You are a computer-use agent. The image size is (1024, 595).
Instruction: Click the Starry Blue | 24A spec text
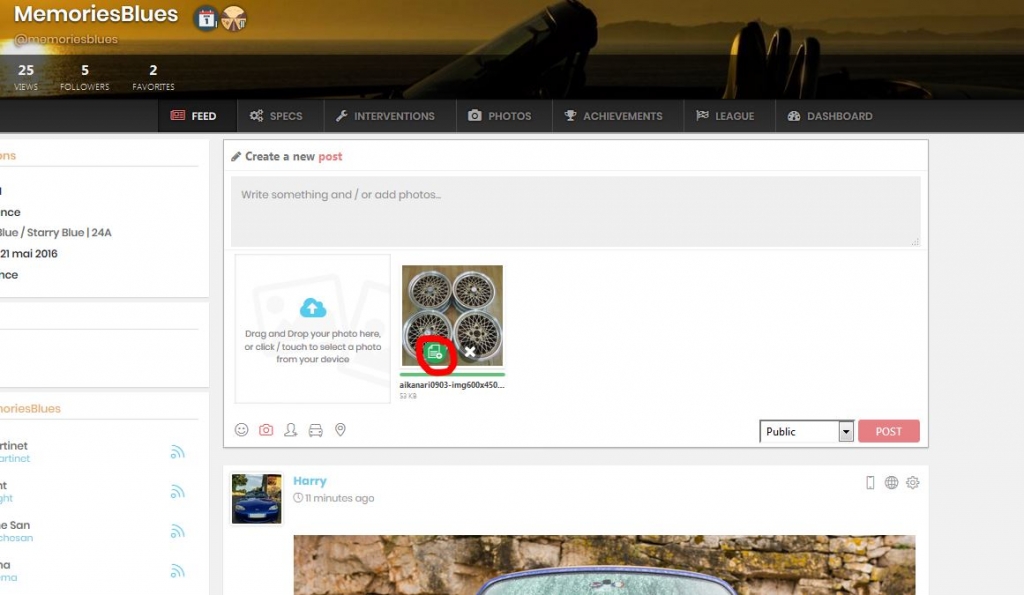click(x=69, y=233)
